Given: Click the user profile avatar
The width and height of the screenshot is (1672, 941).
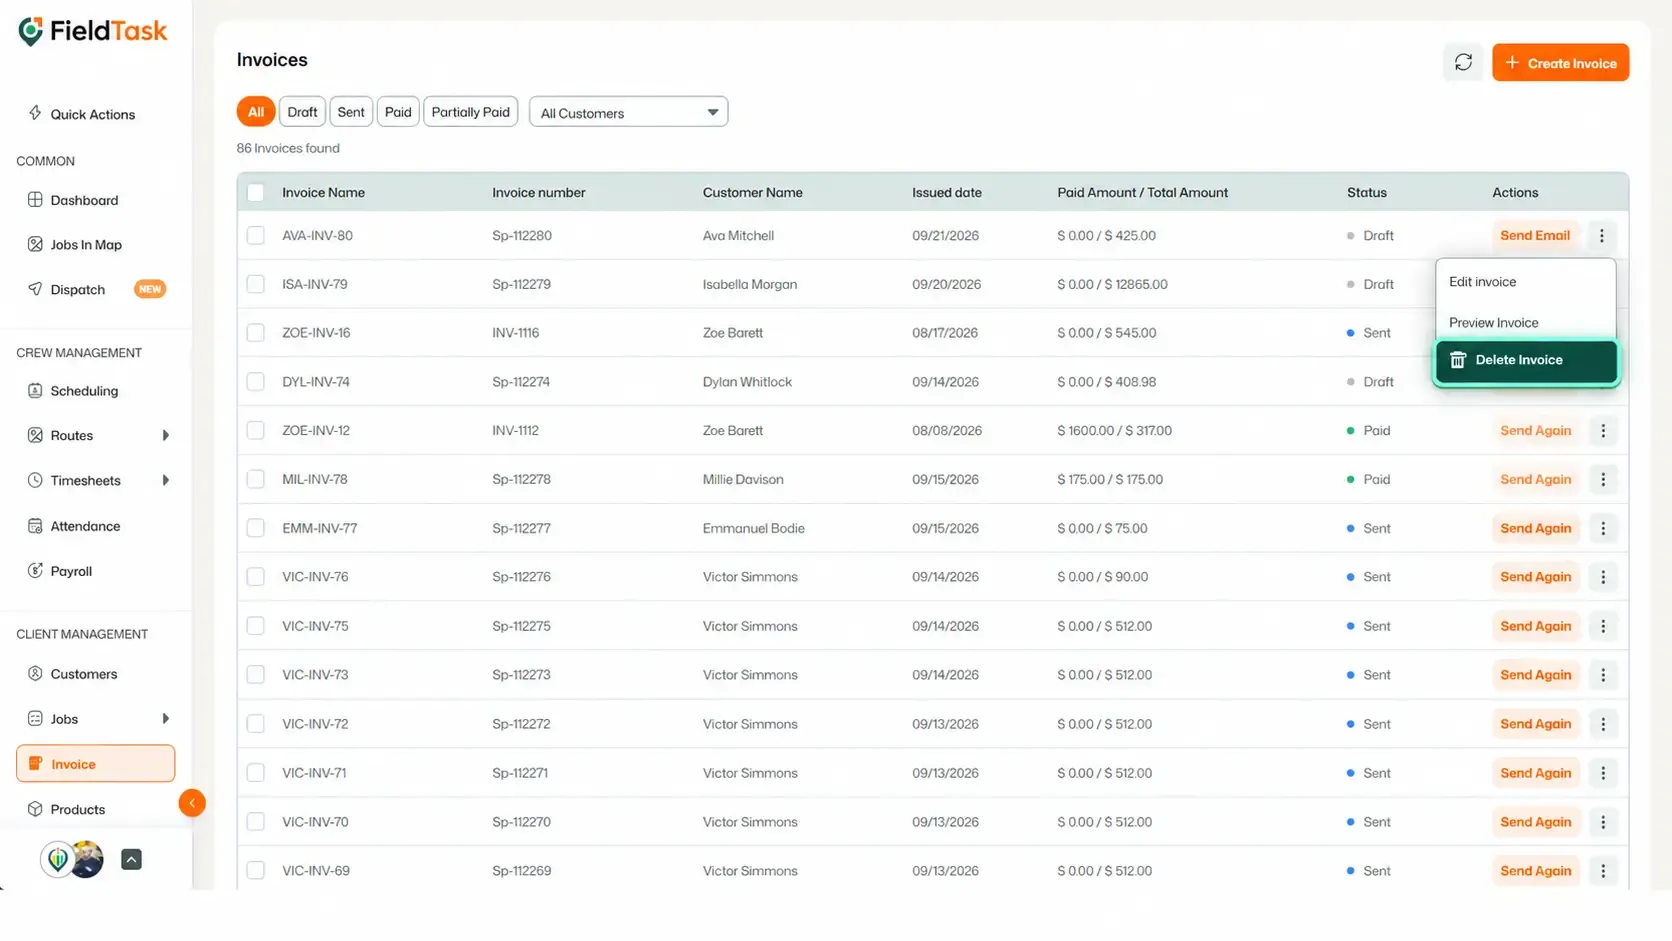Looking at the screenshot, I should (87, 859).
